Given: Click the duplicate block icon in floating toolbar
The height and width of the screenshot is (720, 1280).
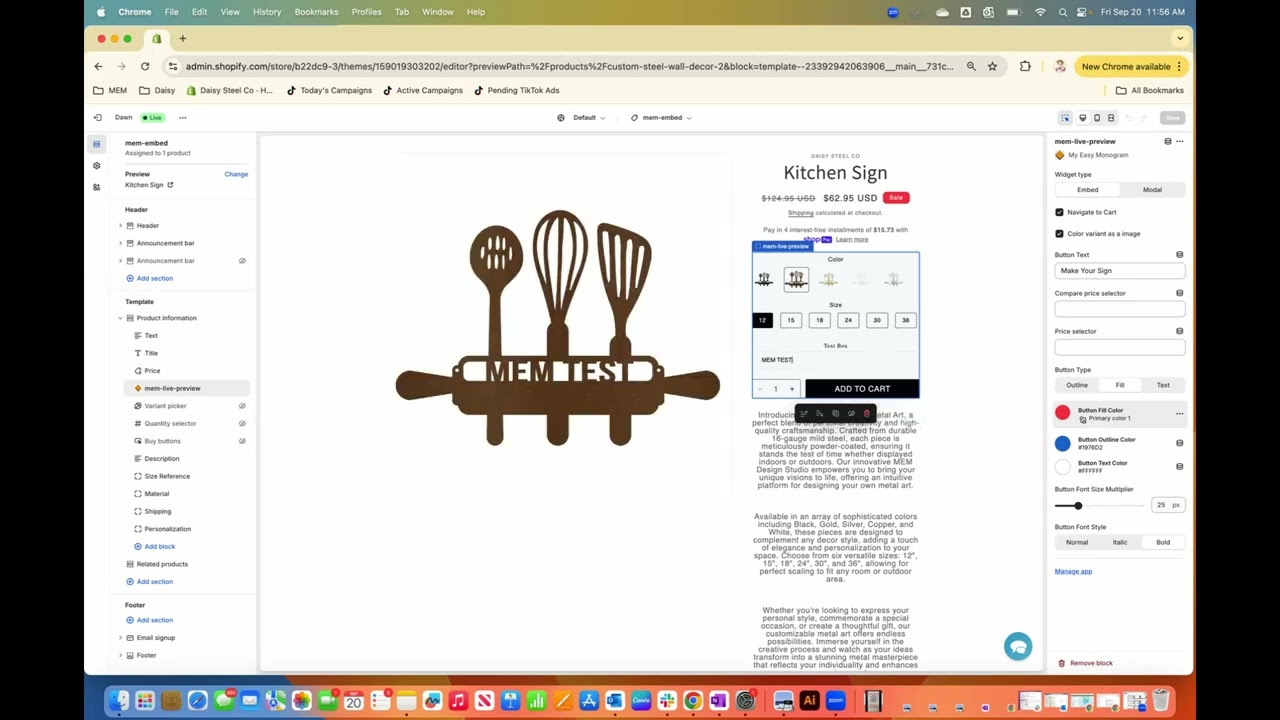Looking at the screenshot, I should click(835, 414).
